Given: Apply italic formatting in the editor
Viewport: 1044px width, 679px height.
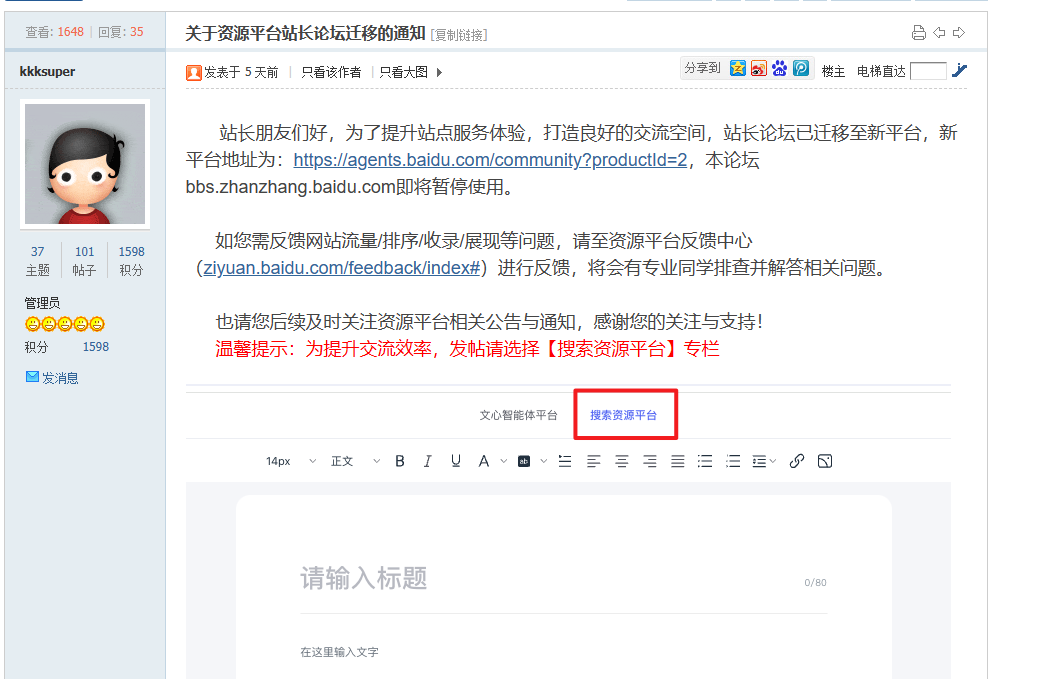Looking at the screenshot, I should [427, 461].
